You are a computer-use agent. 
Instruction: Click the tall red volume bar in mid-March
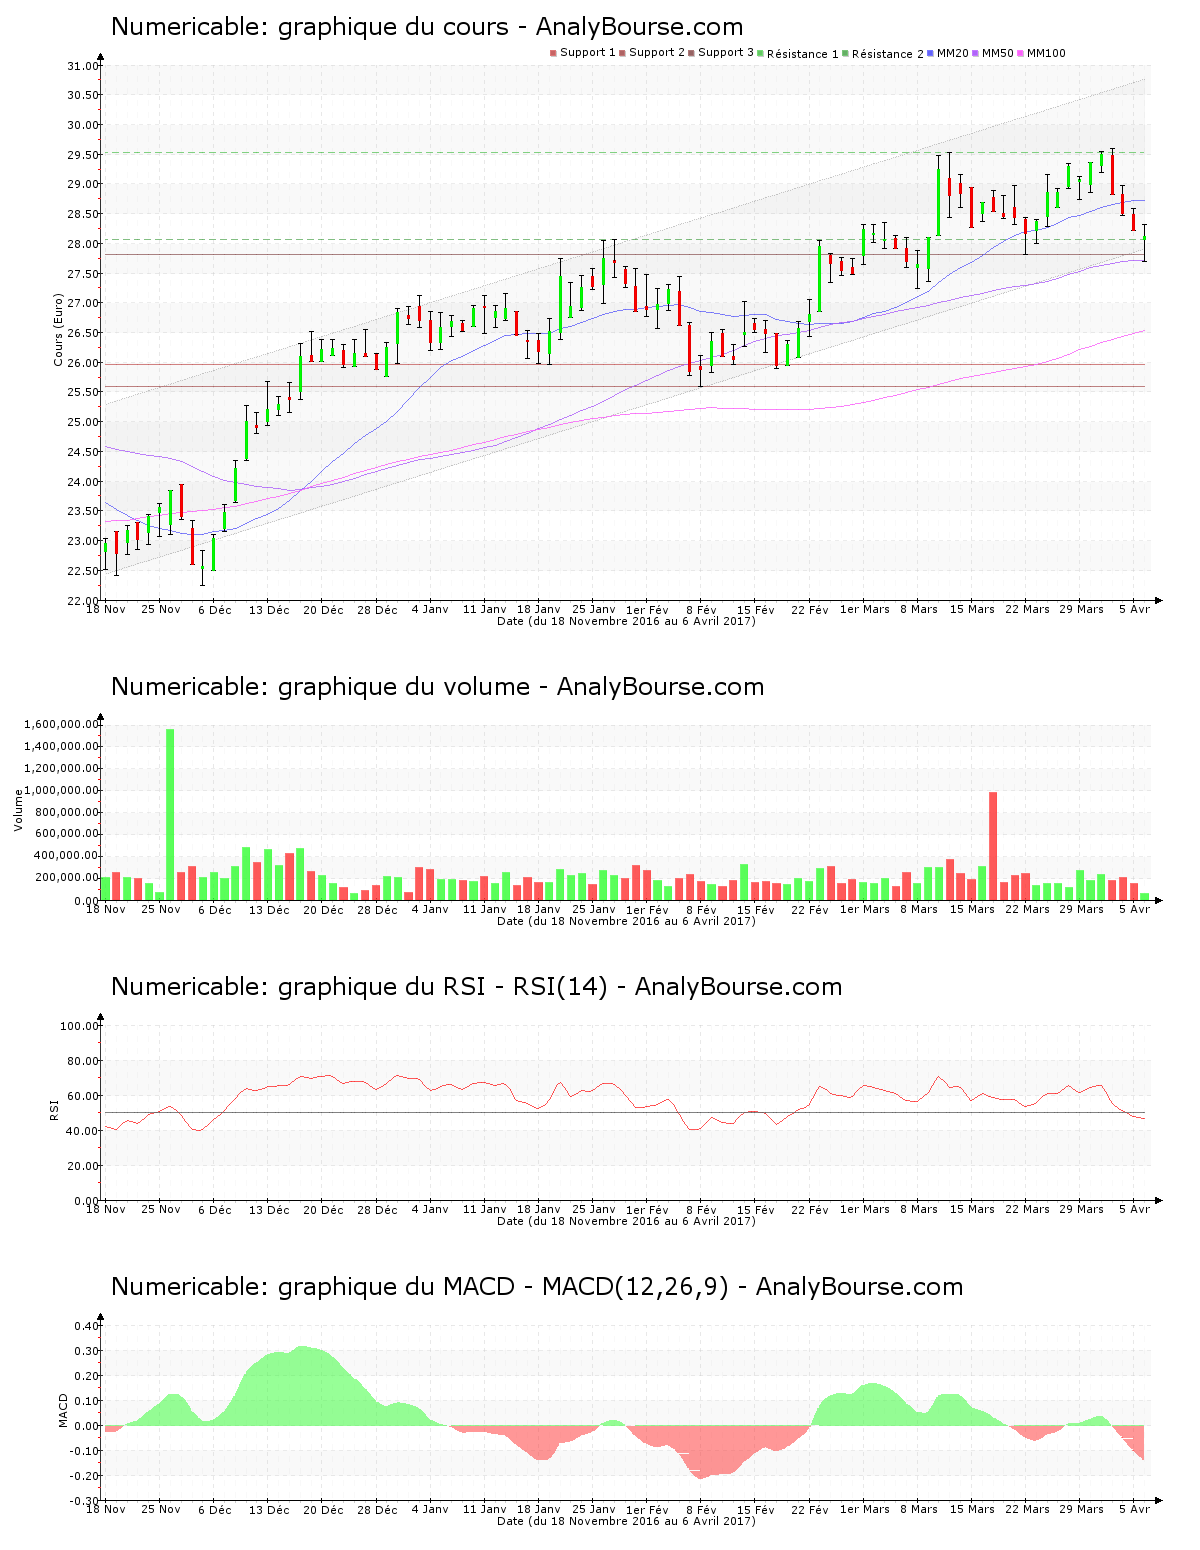pos(993,846)
